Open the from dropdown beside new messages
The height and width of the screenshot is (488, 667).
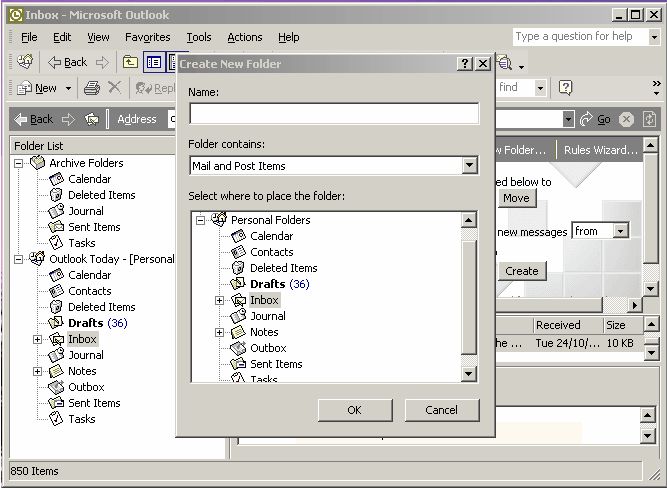click(x=621, y=231)
